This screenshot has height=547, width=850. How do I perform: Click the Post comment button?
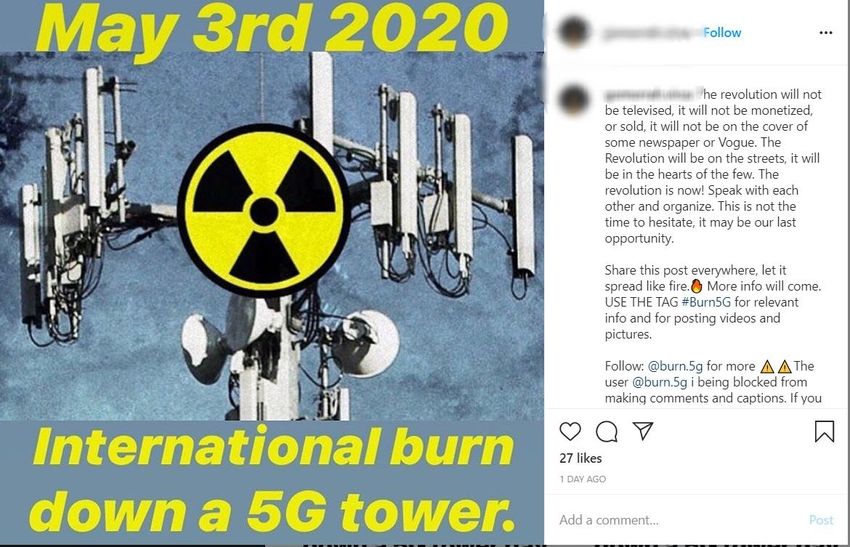[821, 520]
